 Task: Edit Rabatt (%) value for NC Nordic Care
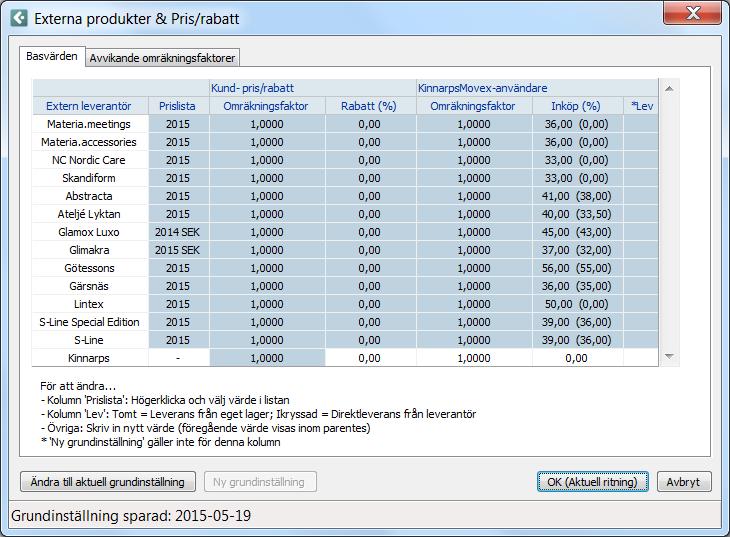coord(371,160)
